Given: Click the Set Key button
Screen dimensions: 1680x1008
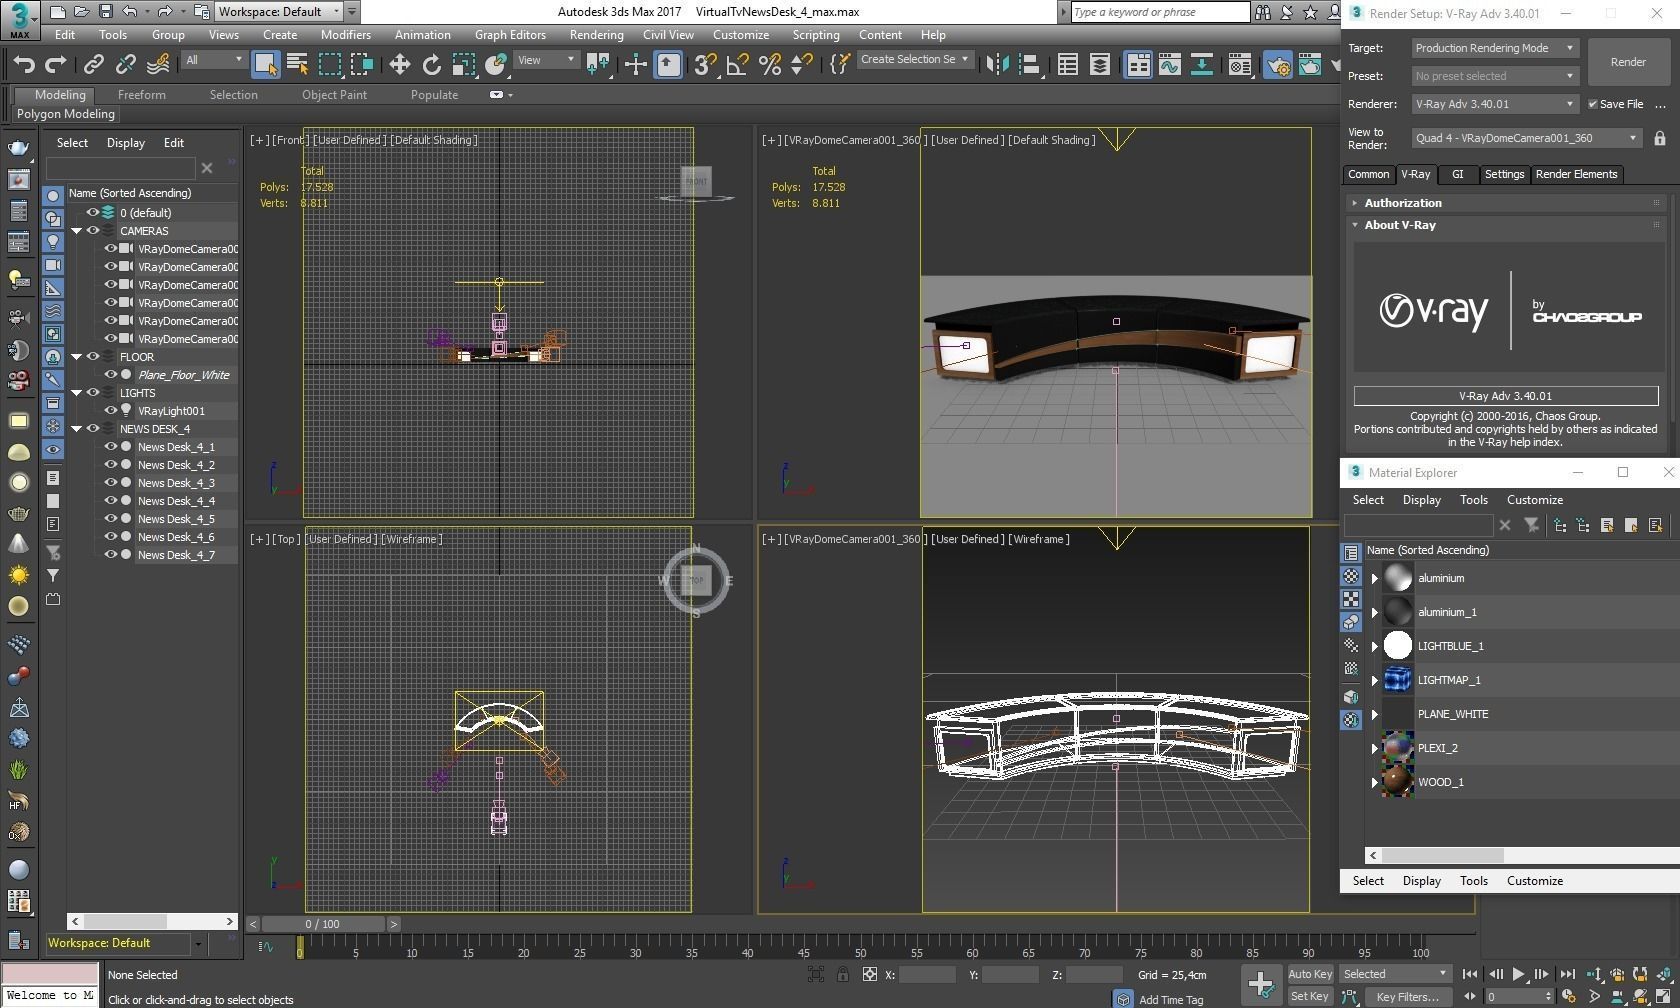Looking at the screenshot, I should click(x=1309, y=996).
